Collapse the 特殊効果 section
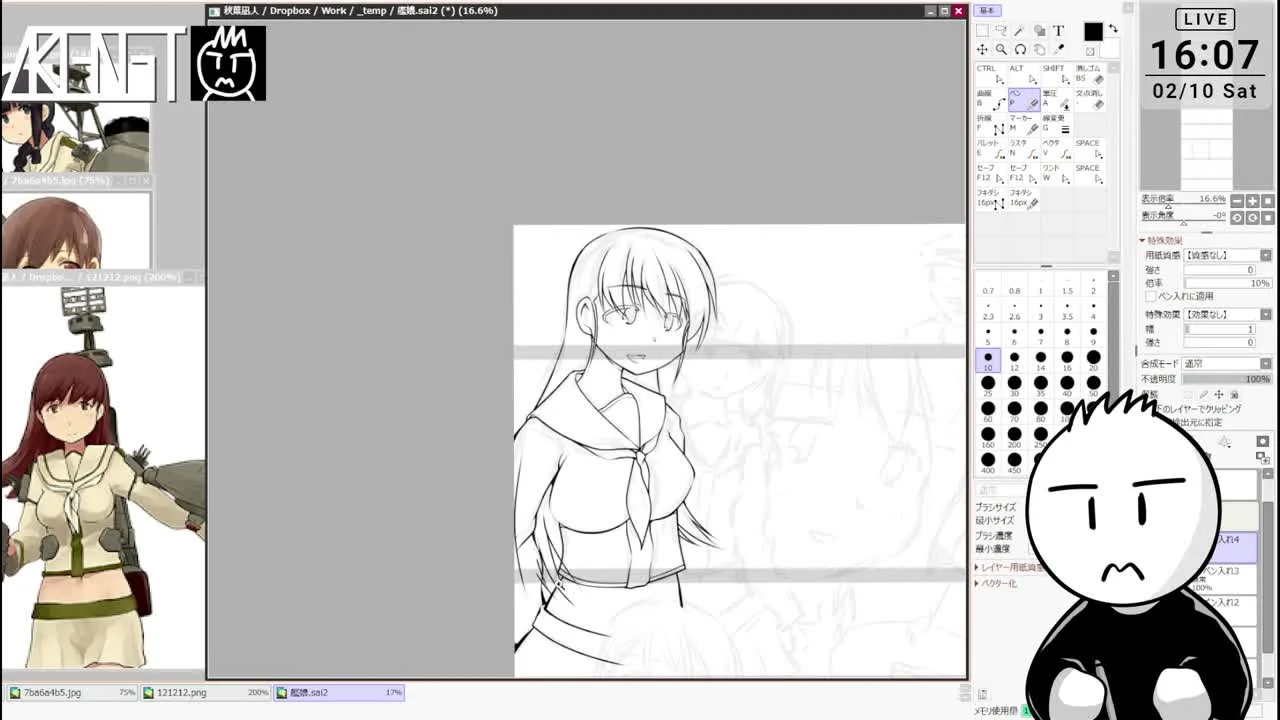The image size is (1280, 720). [1143, 241]
